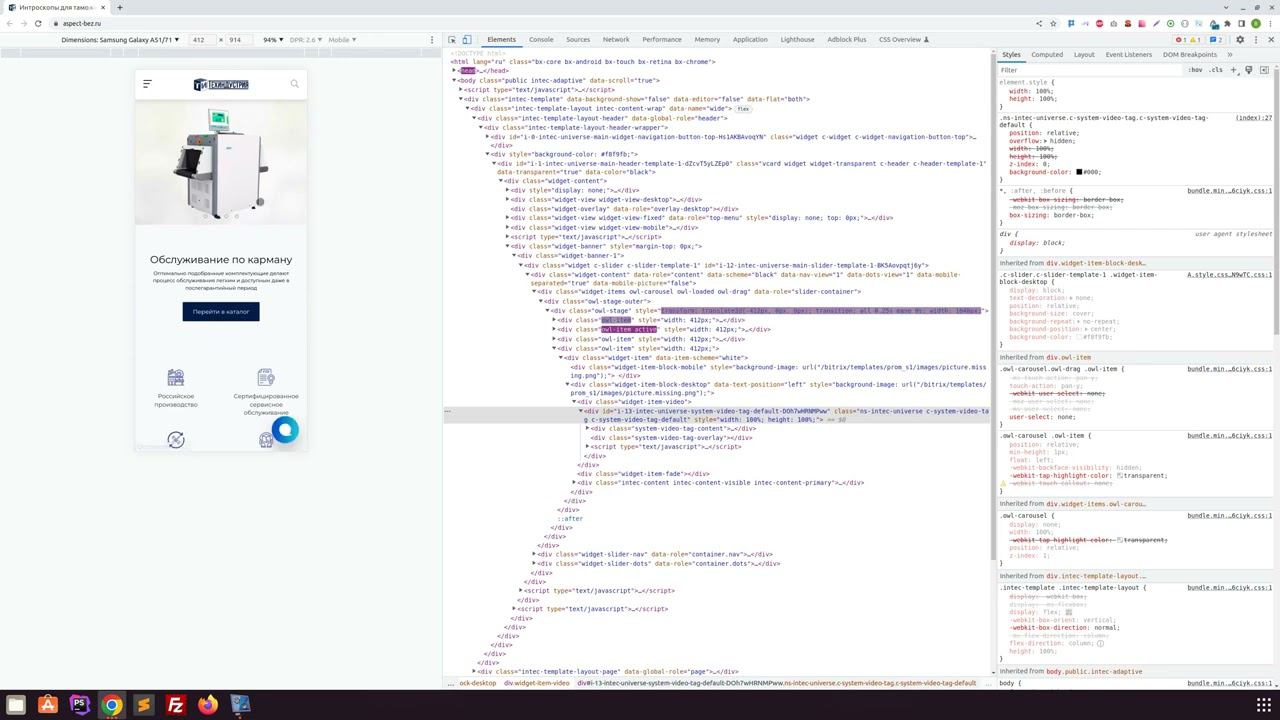This screenshot has width=1280, height=720.
Task: Open DevTools settings gear
Action: [x=1240, y=40]
